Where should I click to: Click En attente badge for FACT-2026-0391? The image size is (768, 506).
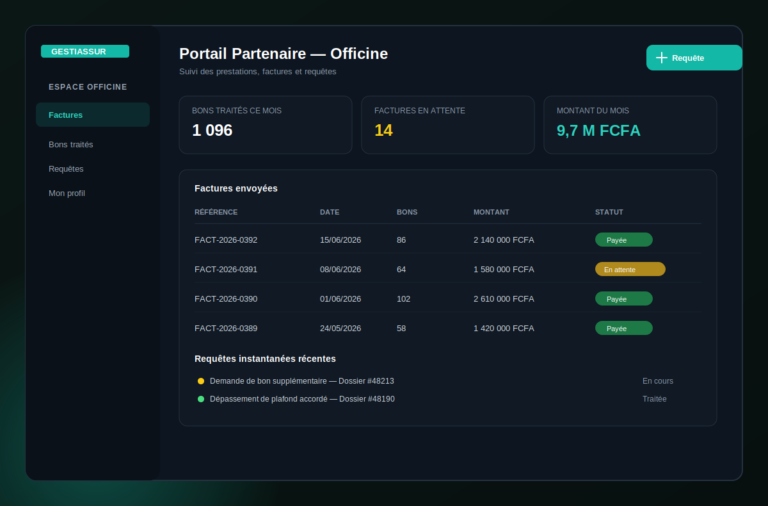630,269
